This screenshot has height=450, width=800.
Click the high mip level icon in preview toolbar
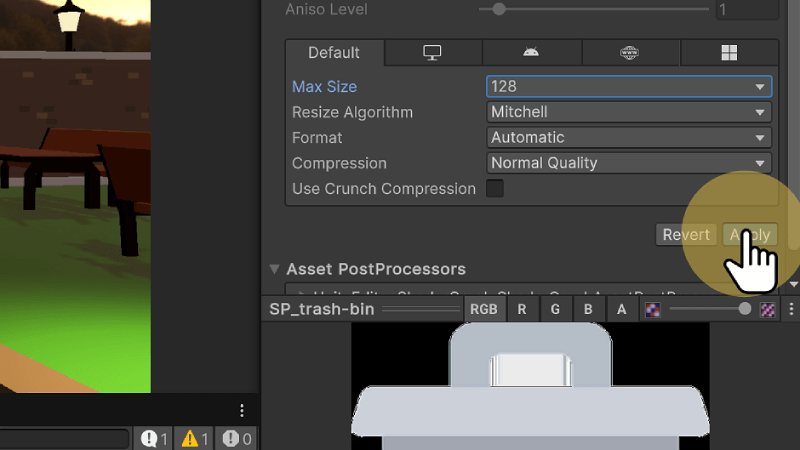(768, 310)
